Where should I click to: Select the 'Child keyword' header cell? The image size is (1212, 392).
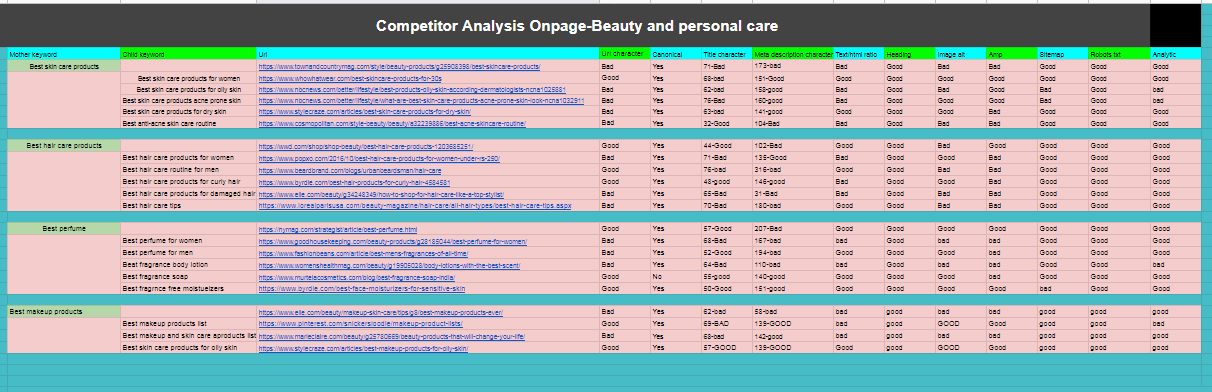[188, 53]
